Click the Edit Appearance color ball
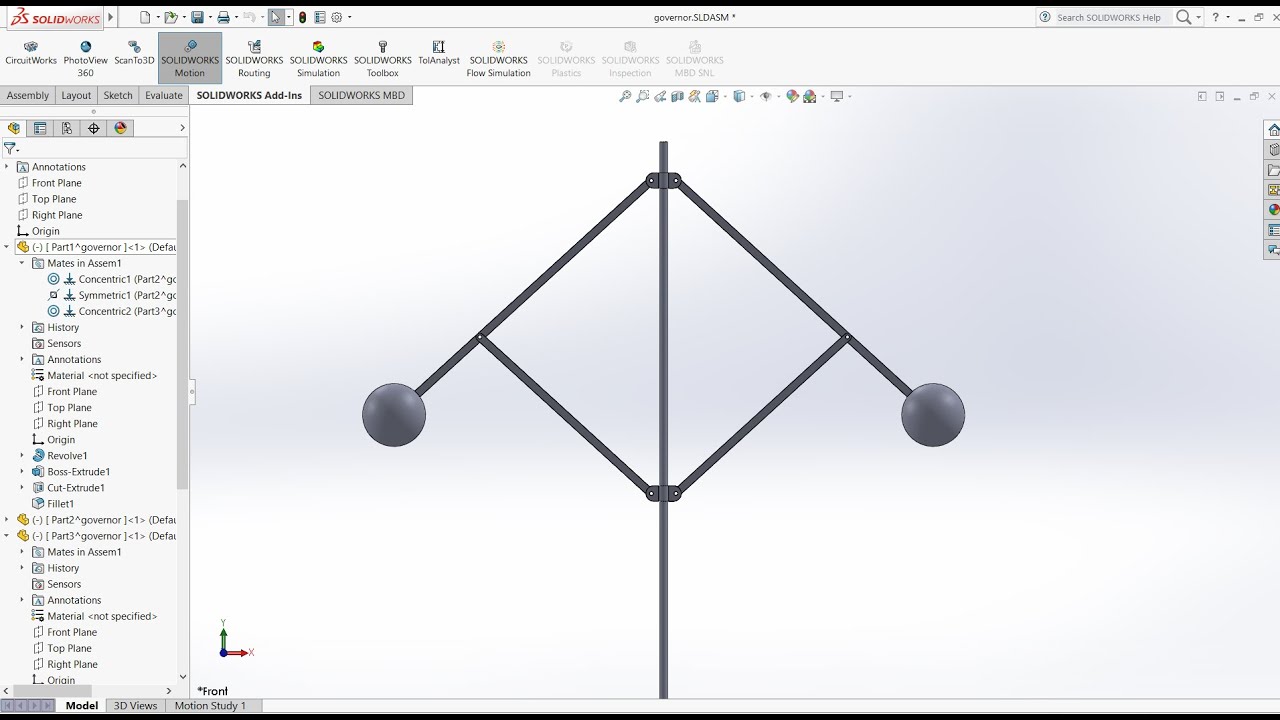 tap(792, 96)
